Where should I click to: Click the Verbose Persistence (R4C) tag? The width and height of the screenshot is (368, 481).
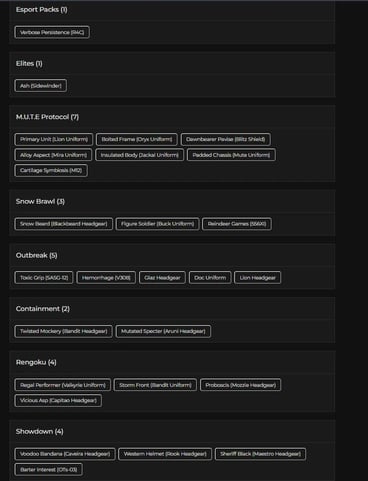click(x=52, y=32)
